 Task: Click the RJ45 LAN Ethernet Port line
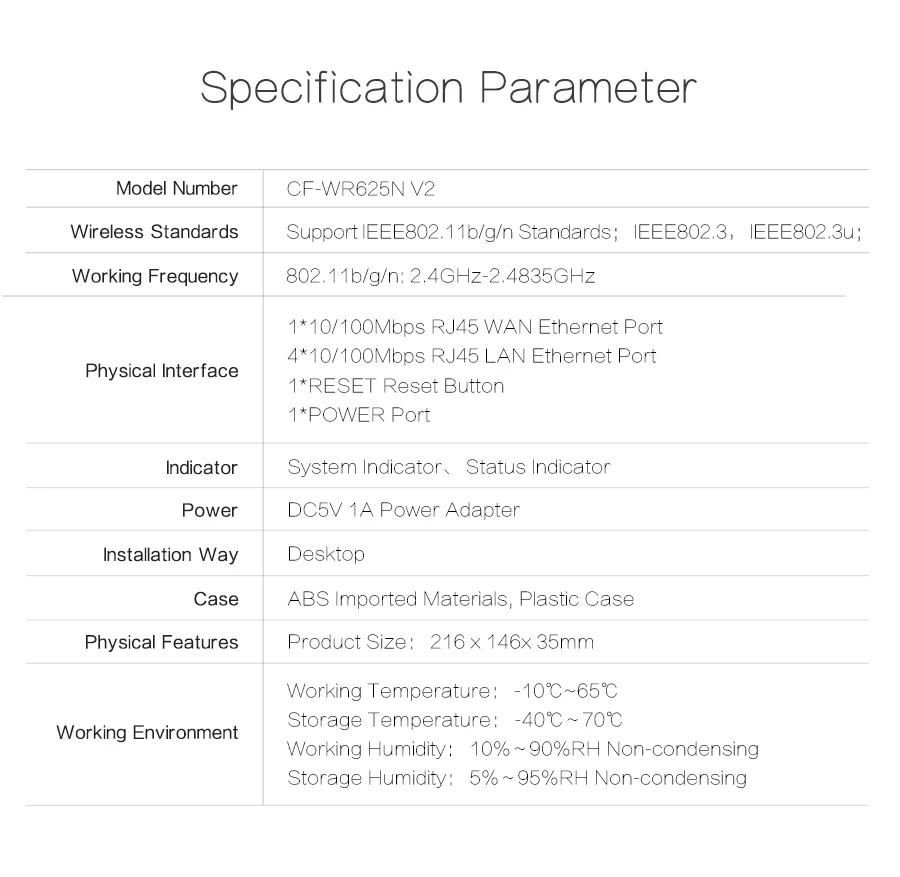point(472,356)
